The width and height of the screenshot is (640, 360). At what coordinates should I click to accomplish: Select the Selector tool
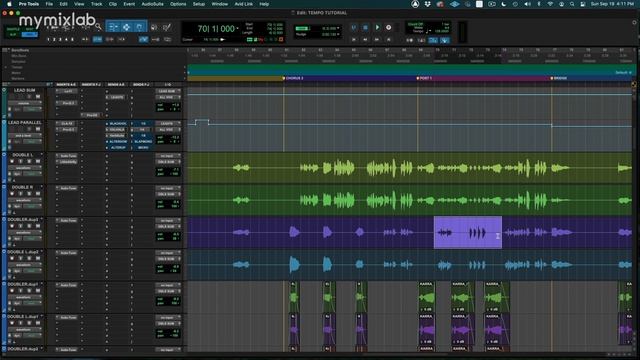127,27
